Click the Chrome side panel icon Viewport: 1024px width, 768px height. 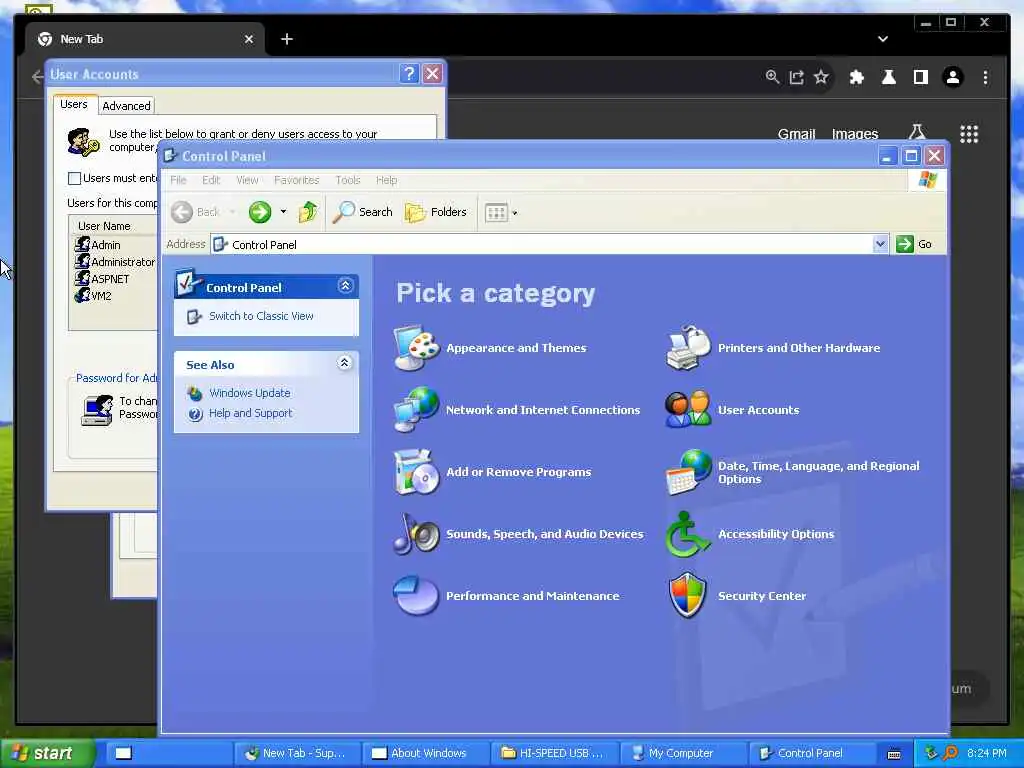tap(921, 78)
